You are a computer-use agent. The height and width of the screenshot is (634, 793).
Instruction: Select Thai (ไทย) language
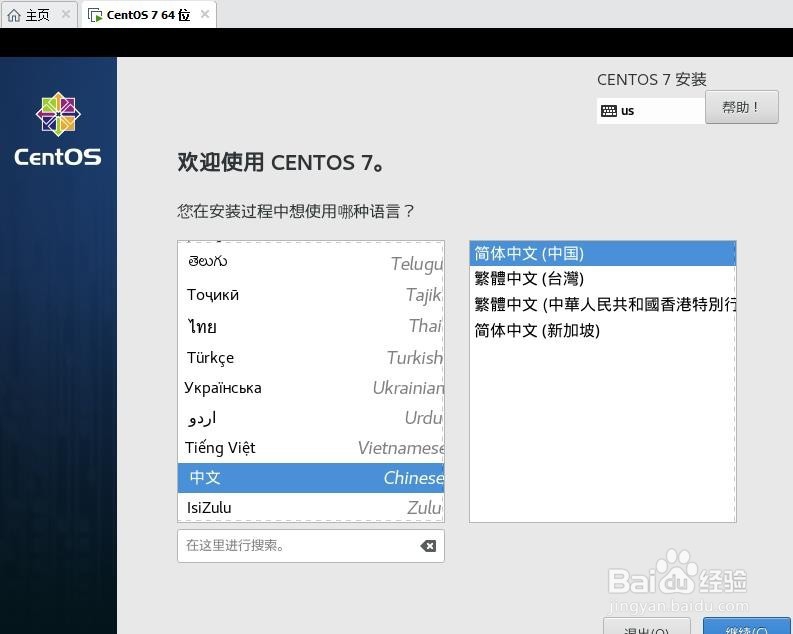pos(311,326)
